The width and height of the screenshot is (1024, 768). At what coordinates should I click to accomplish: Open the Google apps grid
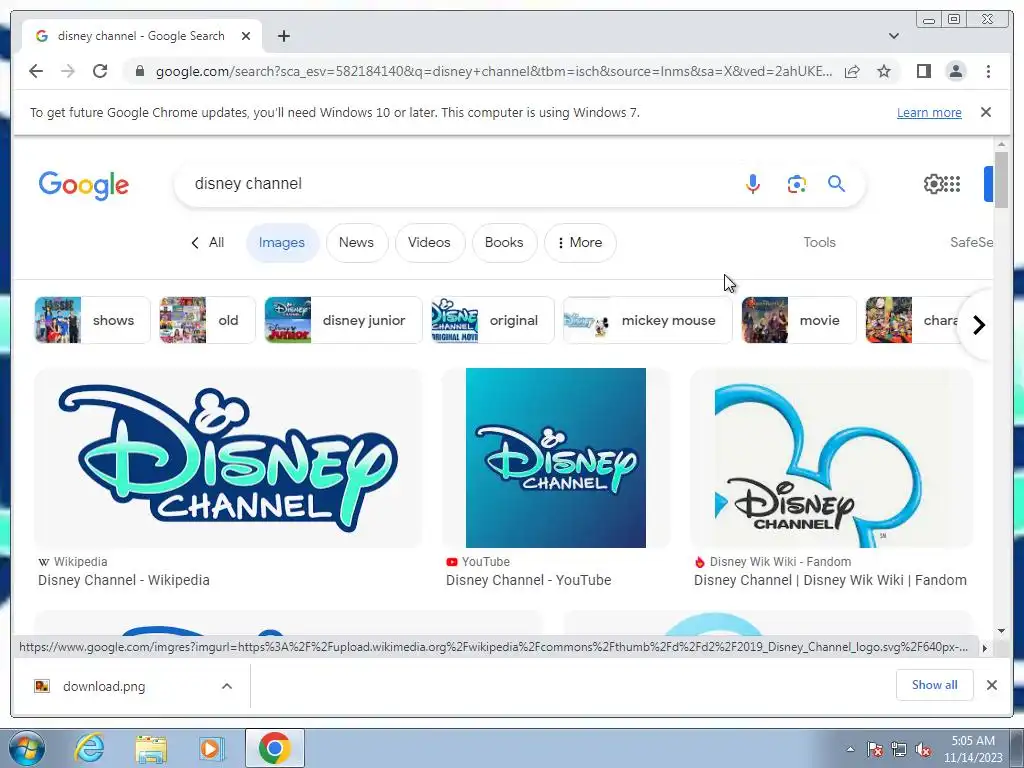pyautogui.click(x=953, y=184)
